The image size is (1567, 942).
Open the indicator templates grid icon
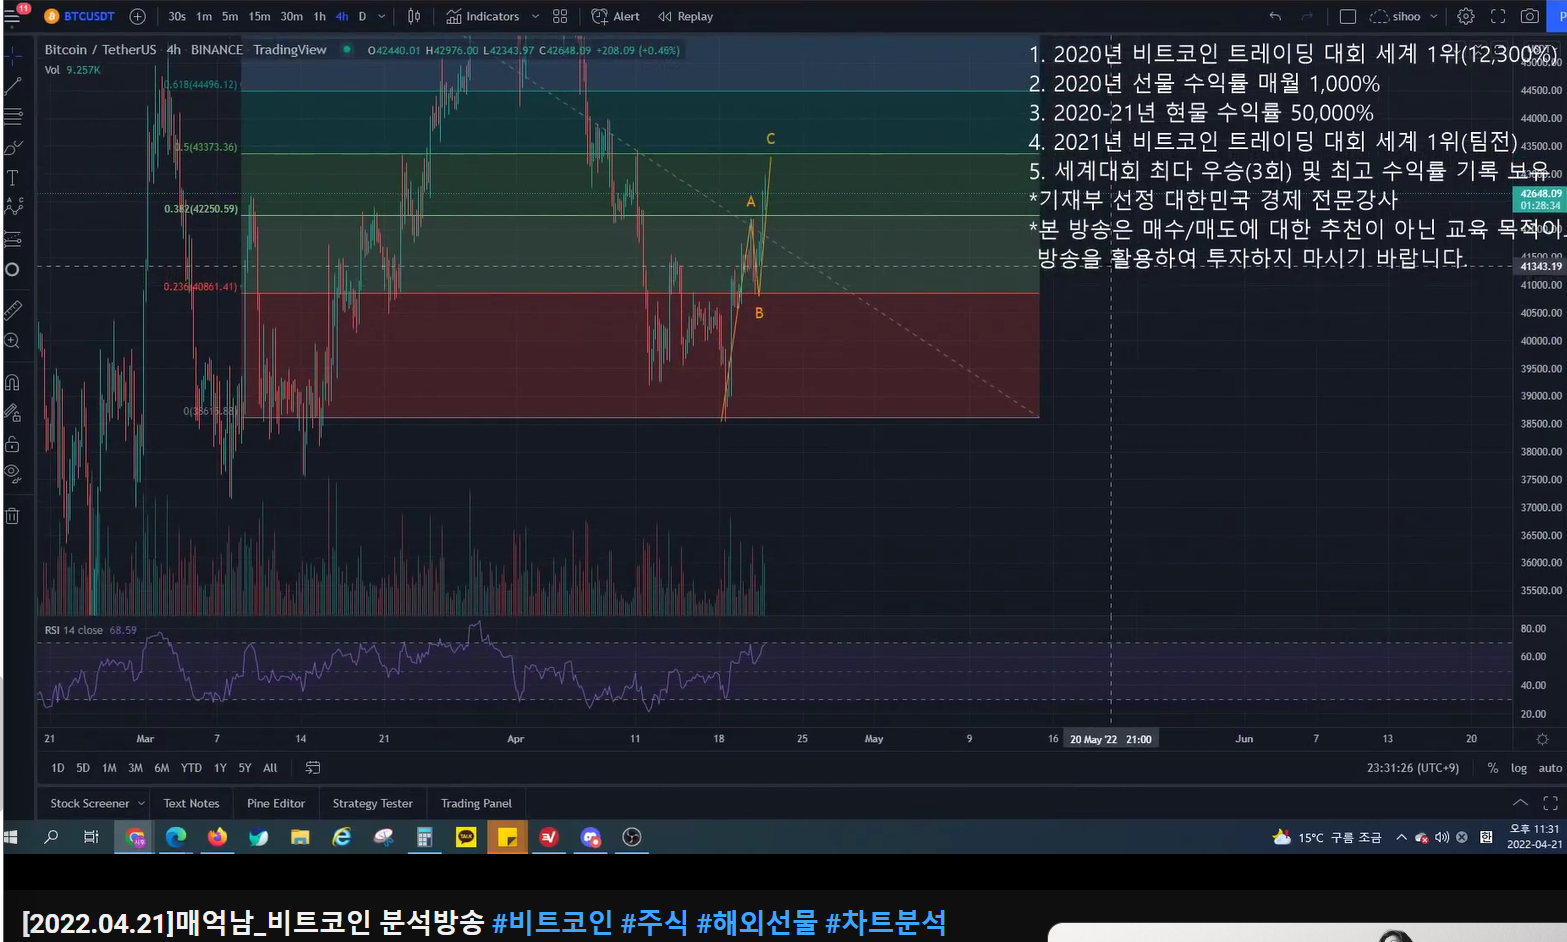[560, 16]
